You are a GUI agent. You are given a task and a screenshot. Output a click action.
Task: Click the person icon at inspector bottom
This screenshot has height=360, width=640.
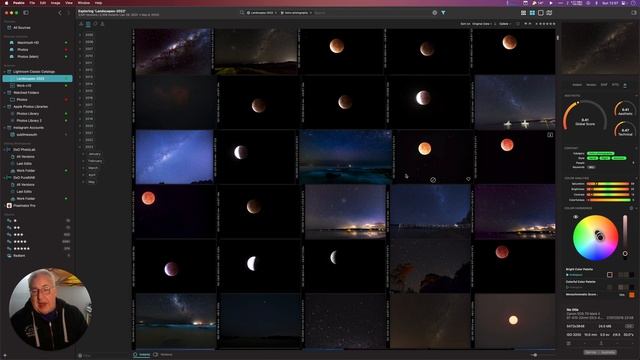[x=601, y=343]
